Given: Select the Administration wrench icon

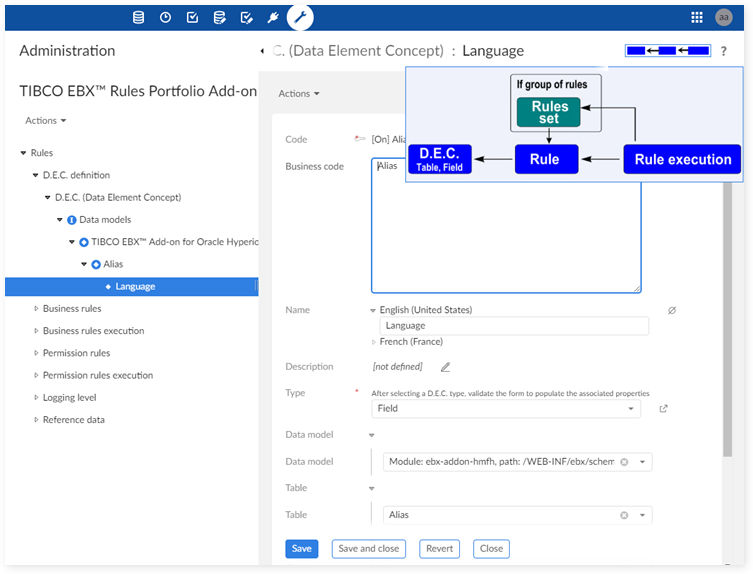Looking at the screenshot, I should 300,18.
